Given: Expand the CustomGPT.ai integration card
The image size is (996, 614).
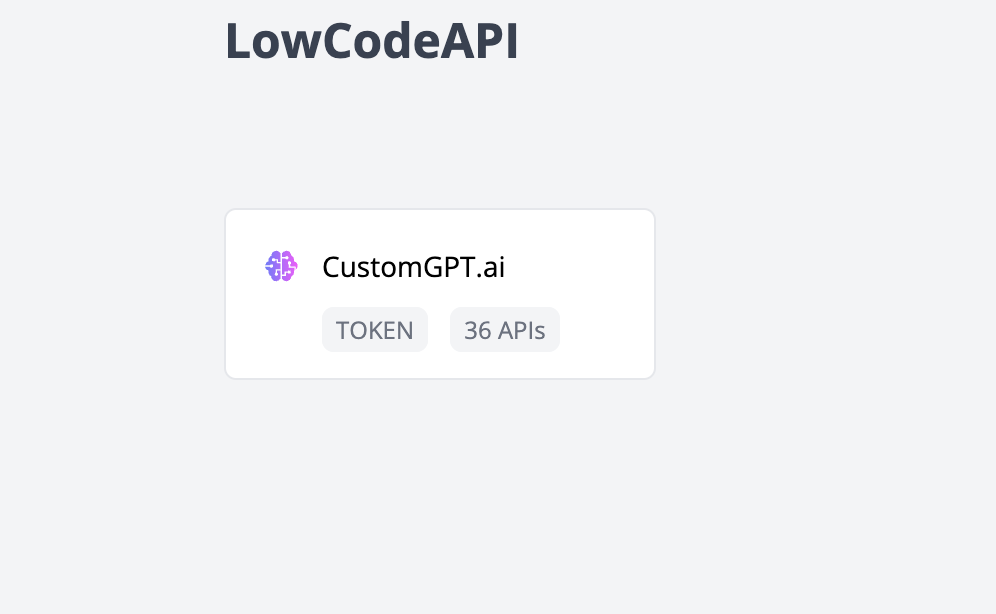Looking at the screenshot, I should 440,293.
